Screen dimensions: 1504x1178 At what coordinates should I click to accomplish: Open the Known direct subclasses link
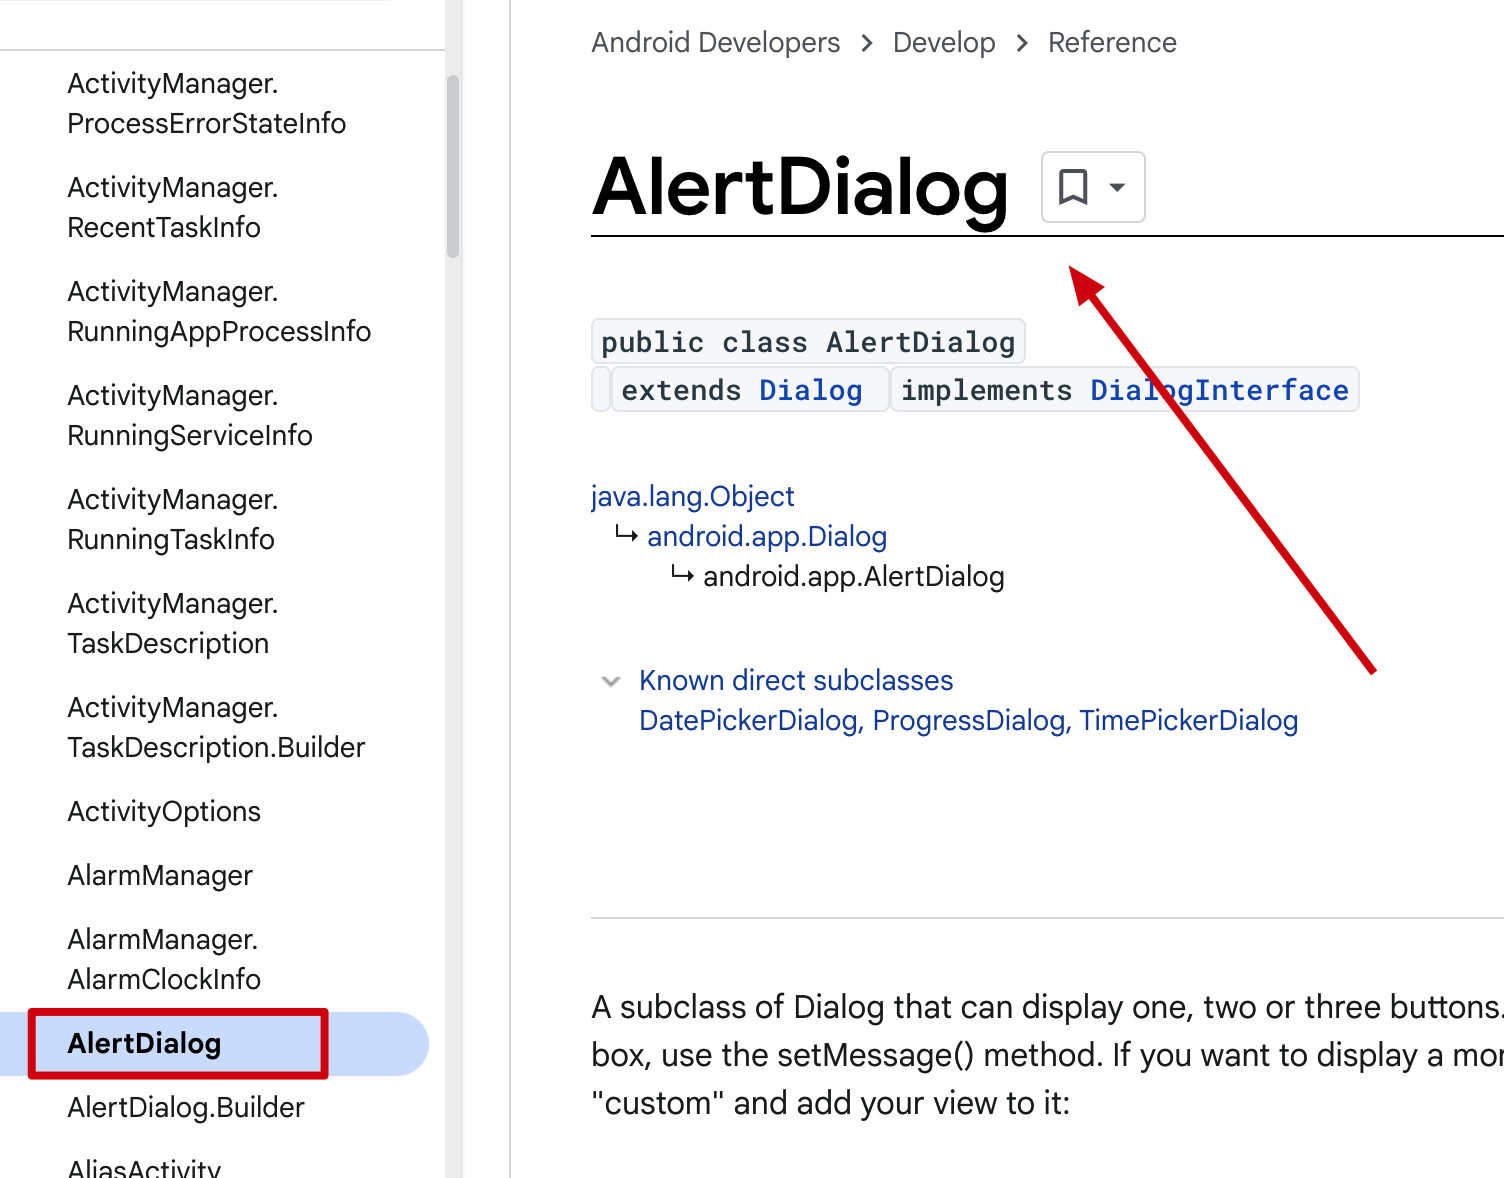(x=796, y=680)
